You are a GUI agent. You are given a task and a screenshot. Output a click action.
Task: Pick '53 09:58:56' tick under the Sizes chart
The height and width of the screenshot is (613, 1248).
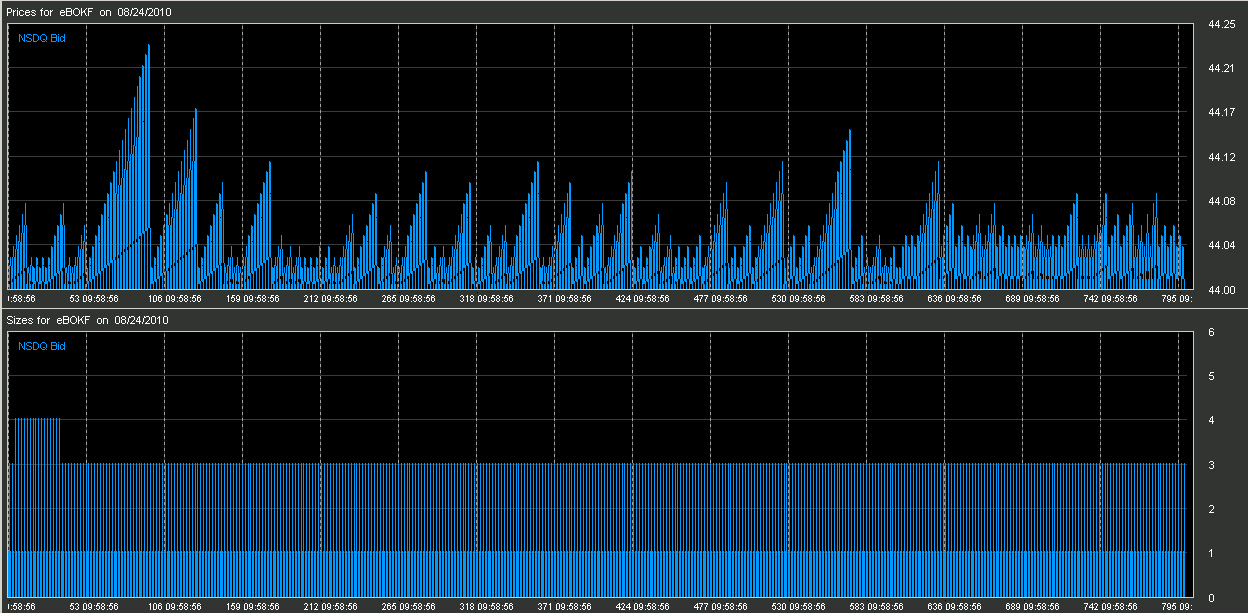94,606
